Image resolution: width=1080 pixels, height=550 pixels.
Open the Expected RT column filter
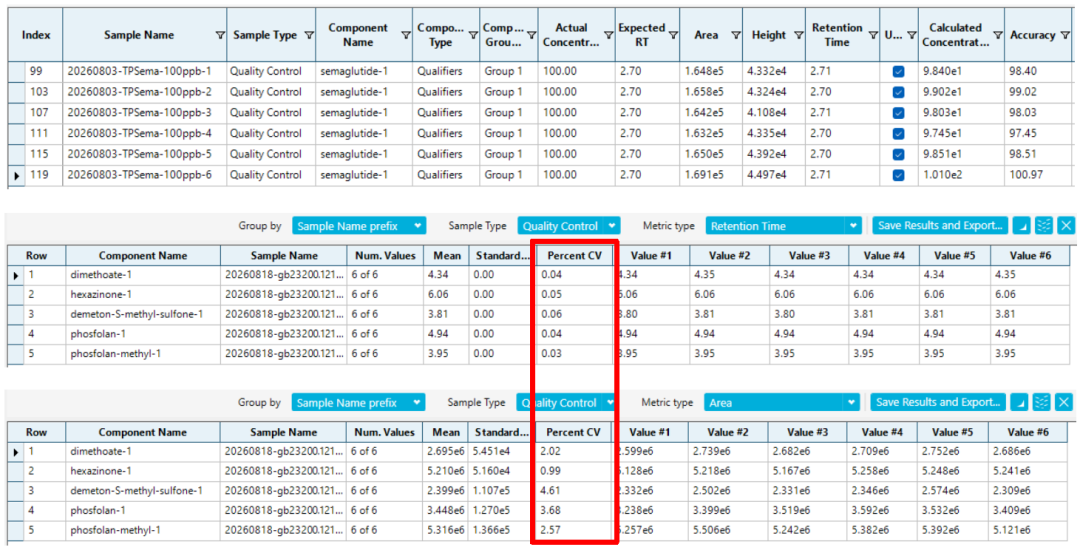click(x=673, y=35)
